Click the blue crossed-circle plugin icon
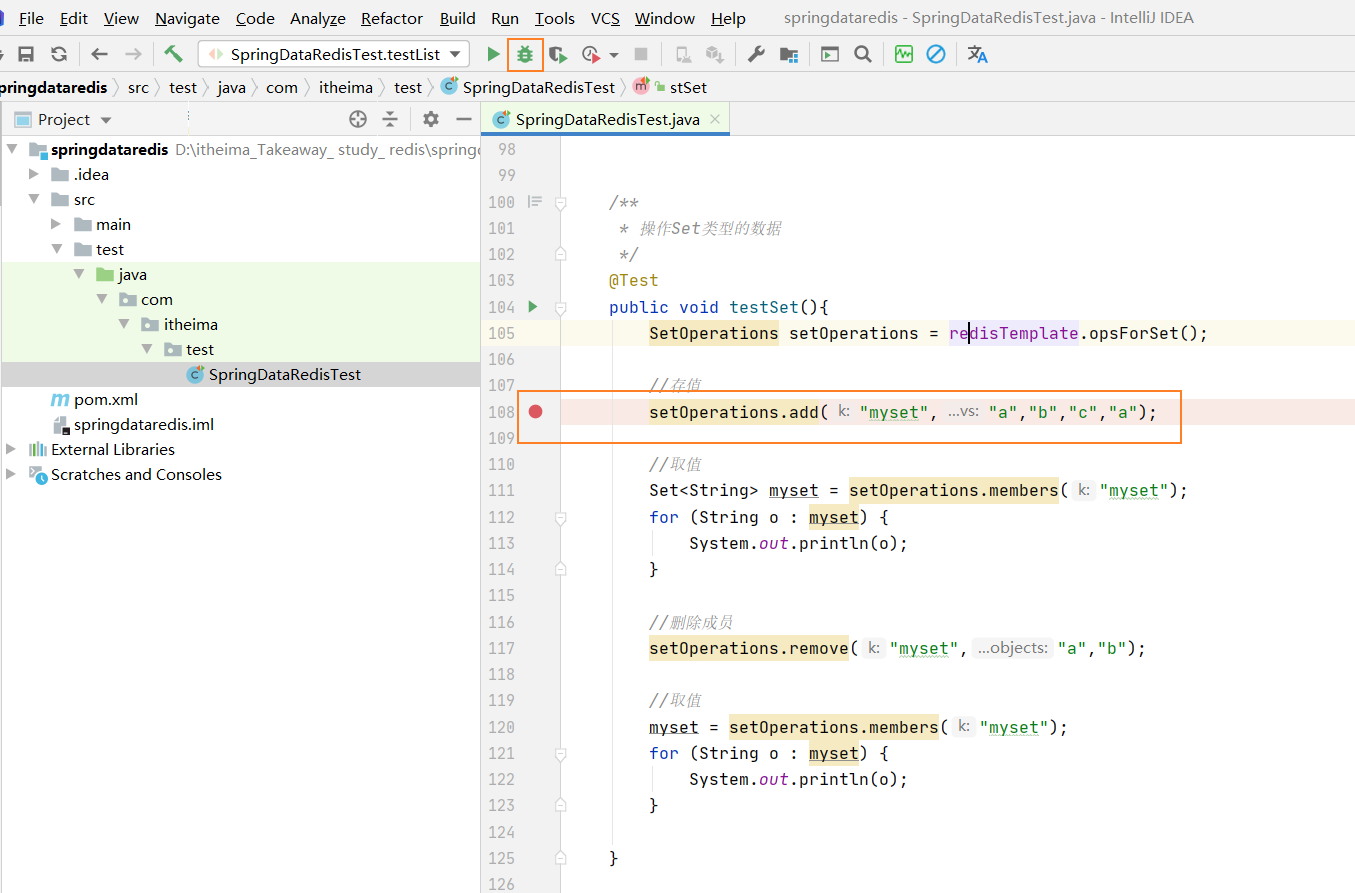 click(x=936, y=54)
